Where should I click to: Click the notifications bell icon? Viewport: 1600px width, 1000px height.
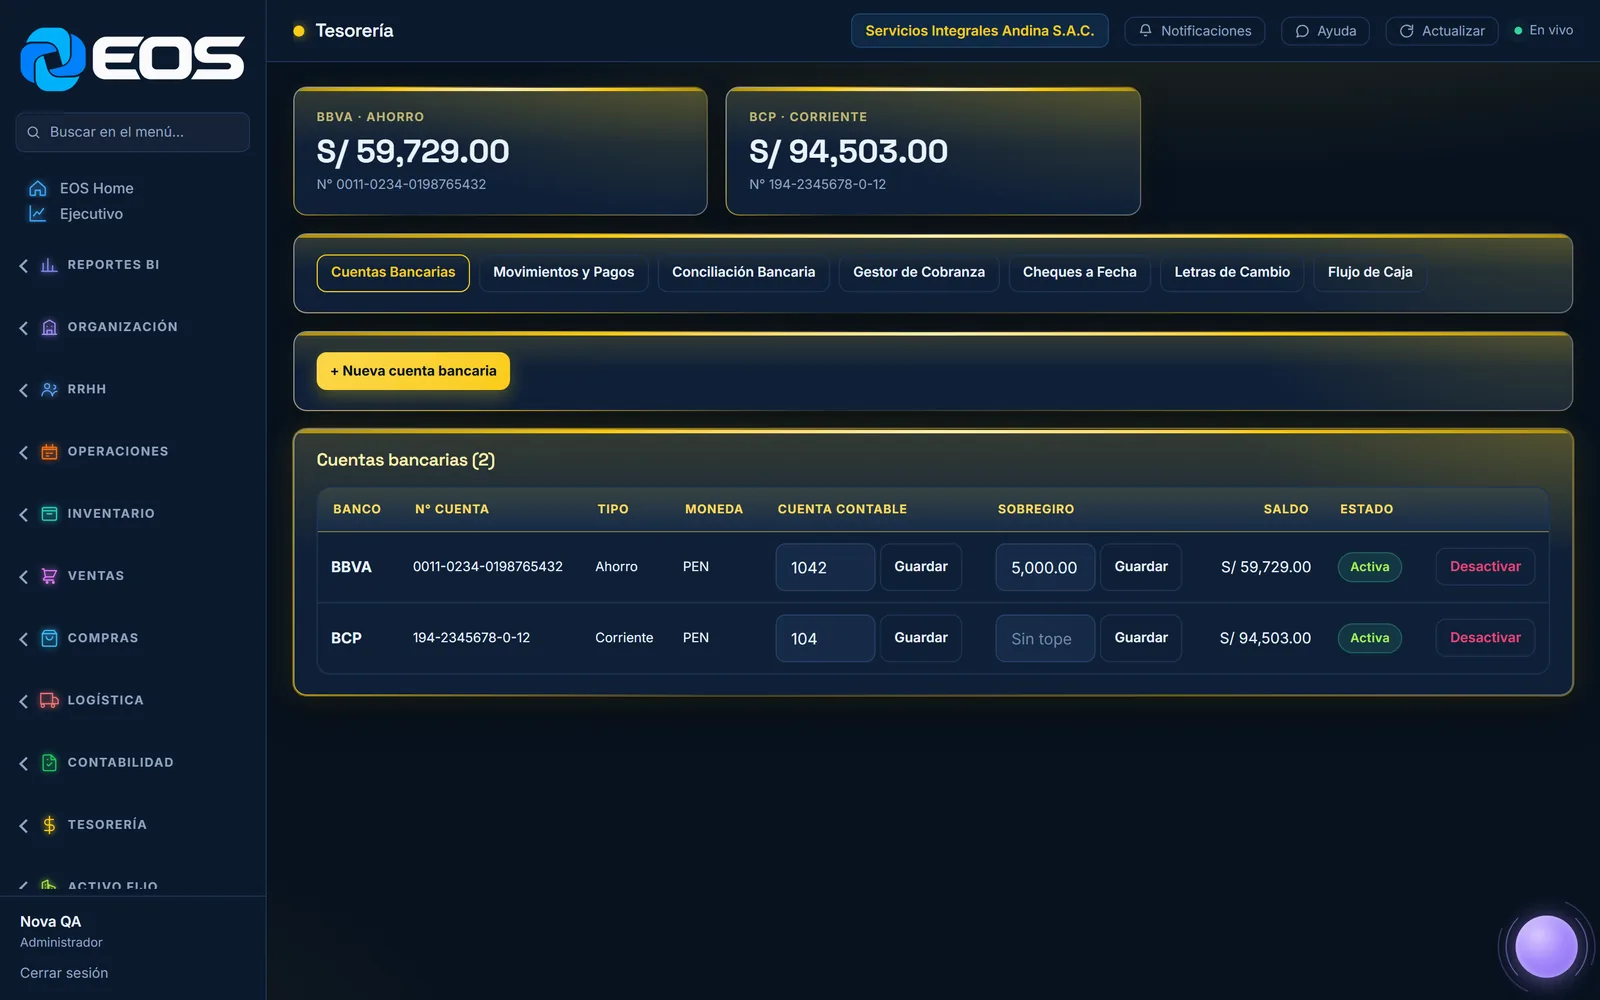(1146, 31)
